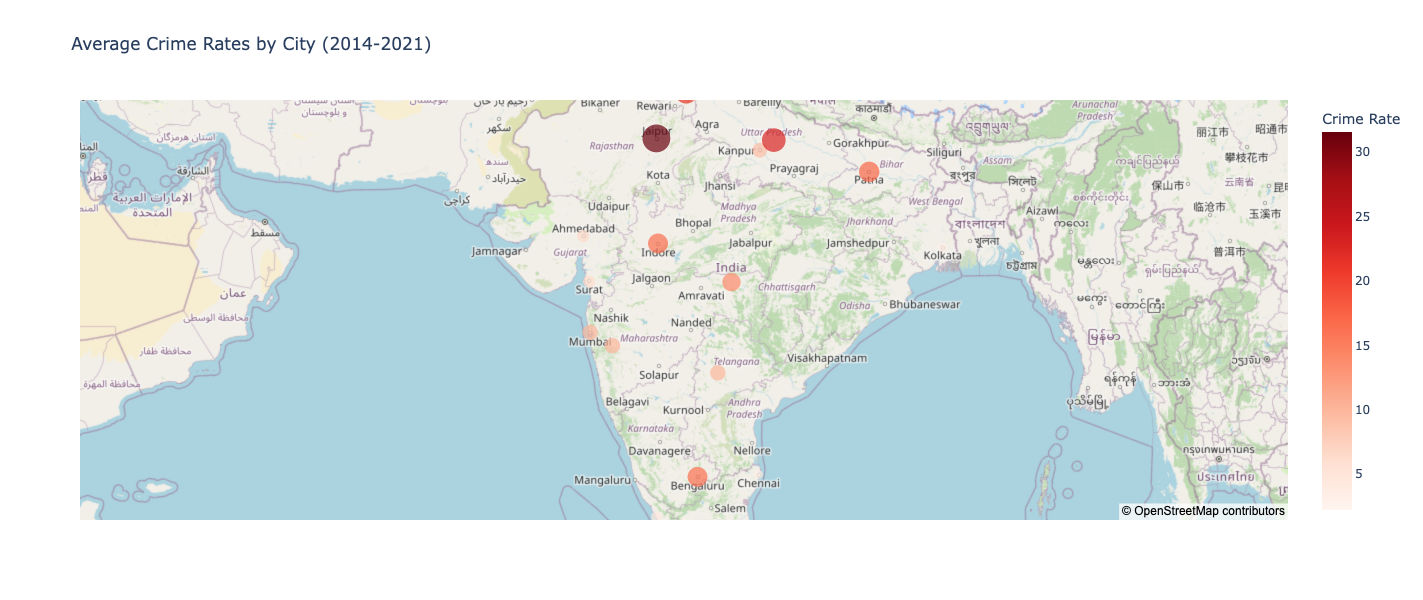Click the '20' tick on the colorbar
The height and width of the screenshot is (600, 1423).
(1362, 281)
